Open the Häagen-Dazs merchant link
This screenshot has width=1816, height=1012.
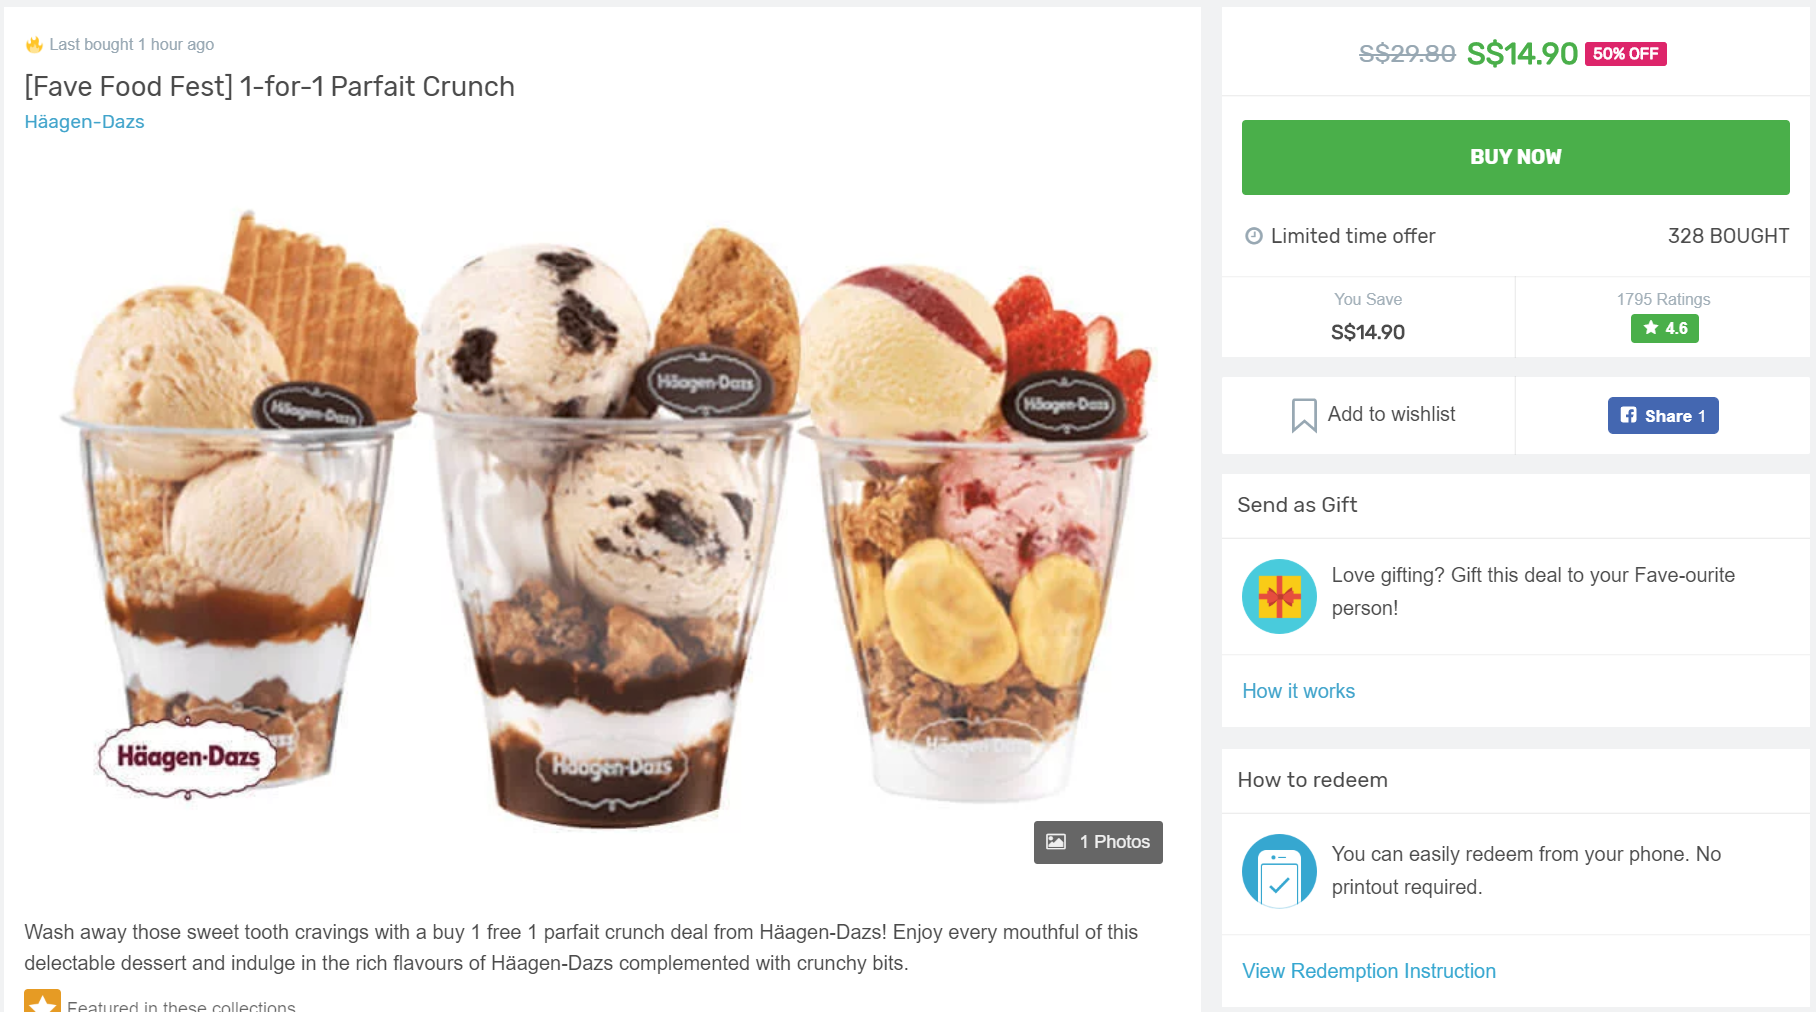click(x=84, y=122)
